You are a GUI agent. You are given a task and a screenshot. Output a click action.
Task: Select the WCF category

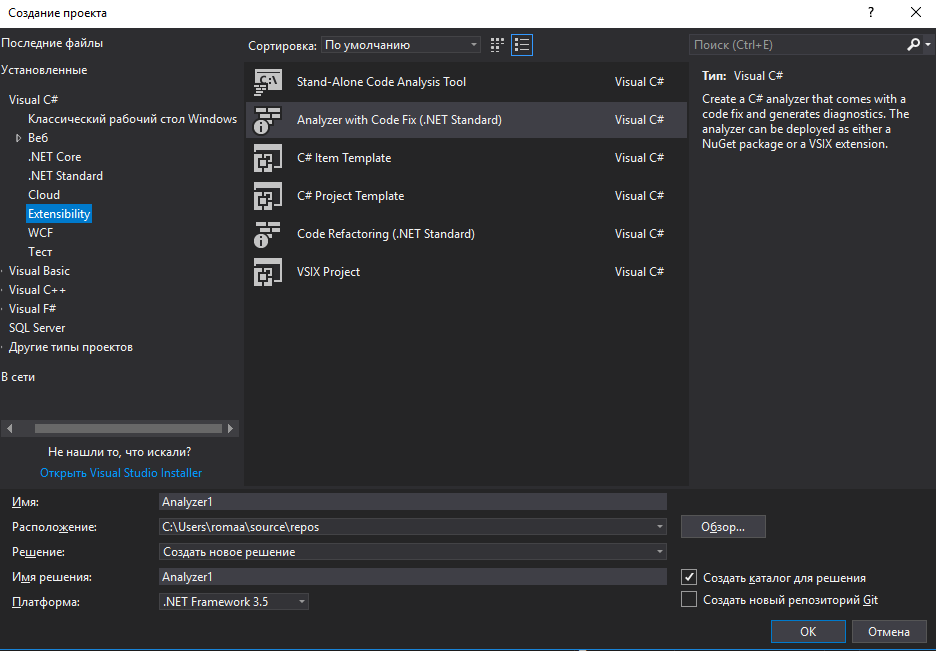(40, 233)
